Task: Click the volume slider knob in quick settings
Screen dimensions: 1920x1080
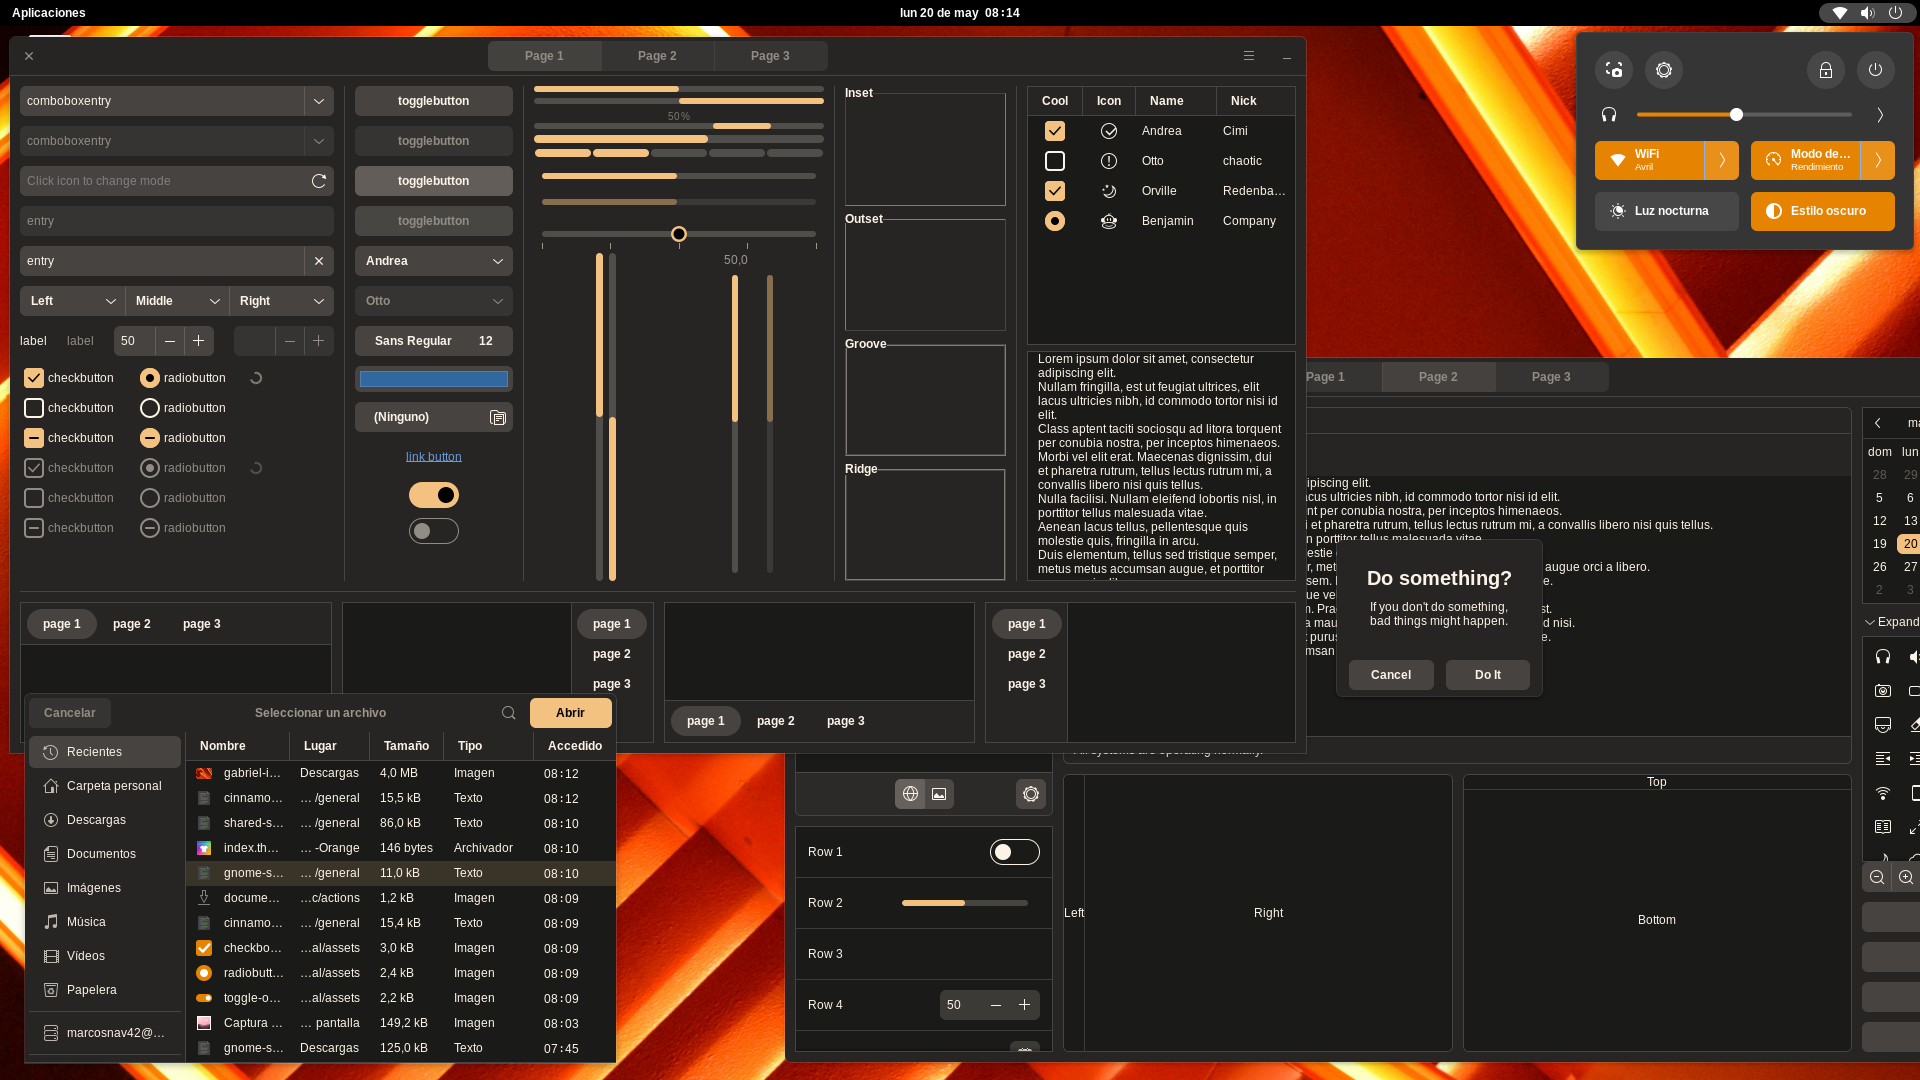Action: click(x=1737, y=115)
